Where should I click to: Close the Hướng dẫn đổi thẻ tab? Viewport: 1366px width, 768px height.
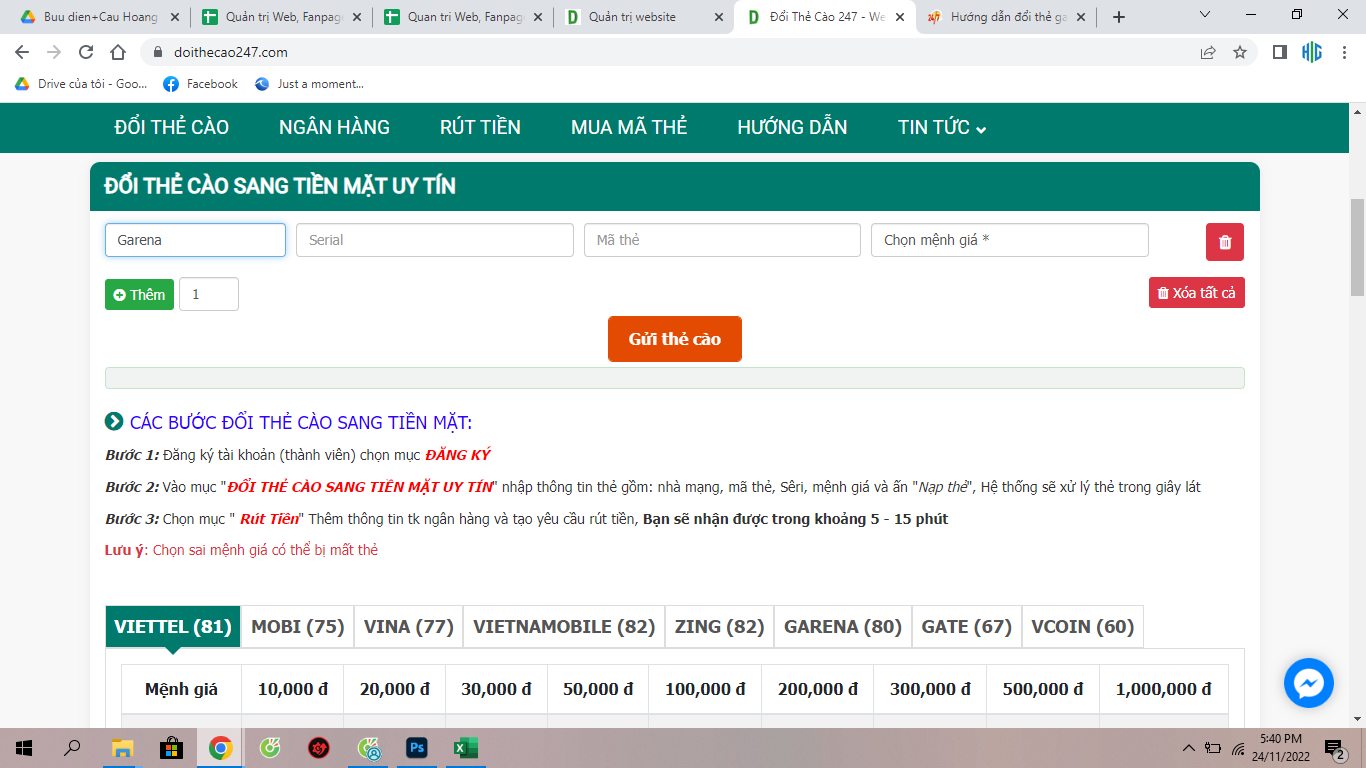click(1080, 17)
